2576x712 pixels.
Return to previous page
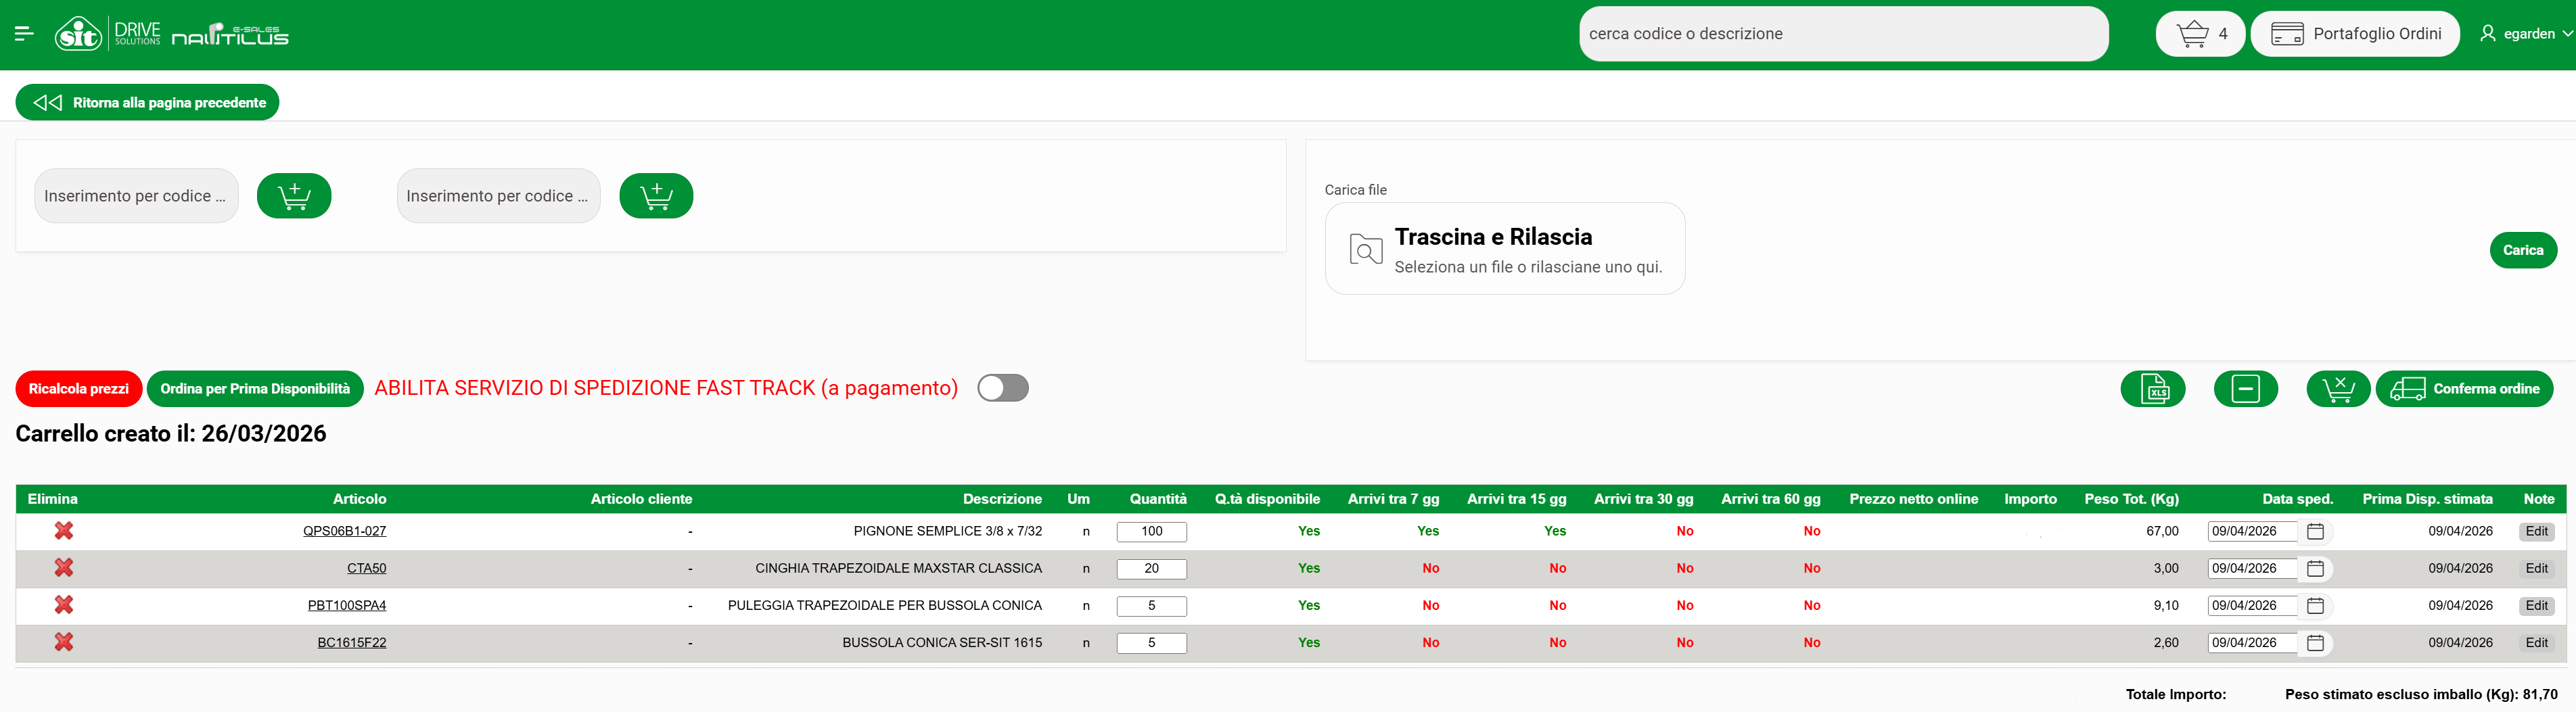[x=148, y=103]
